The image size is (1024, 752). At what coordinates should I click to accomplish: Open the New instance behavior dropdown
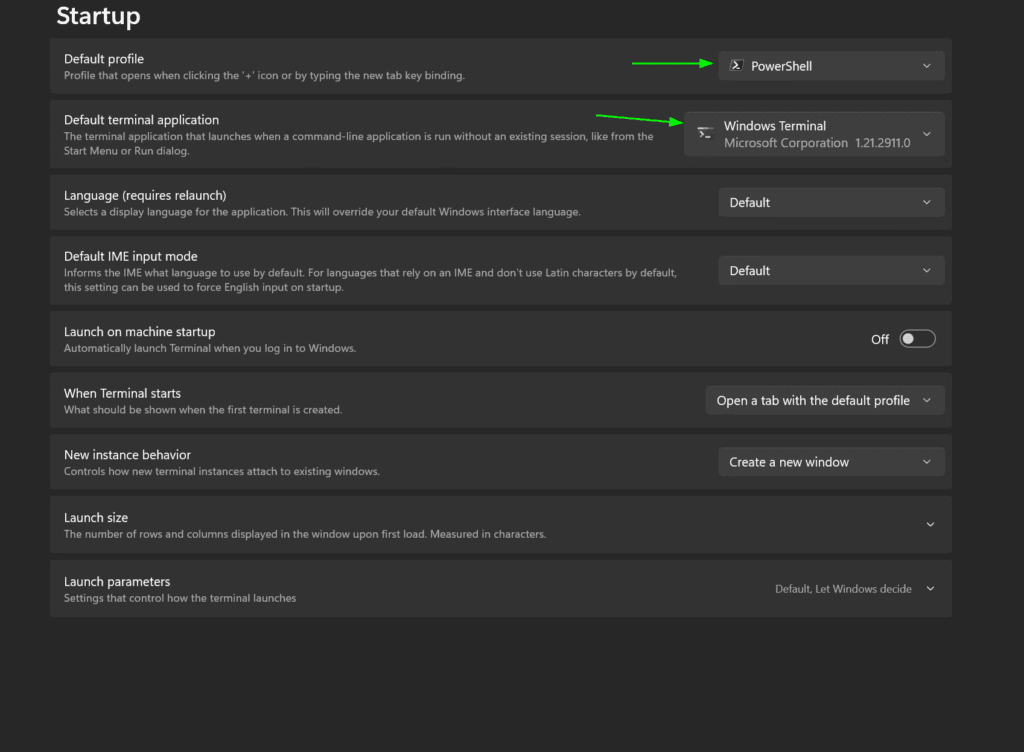(x=831, y=462)
